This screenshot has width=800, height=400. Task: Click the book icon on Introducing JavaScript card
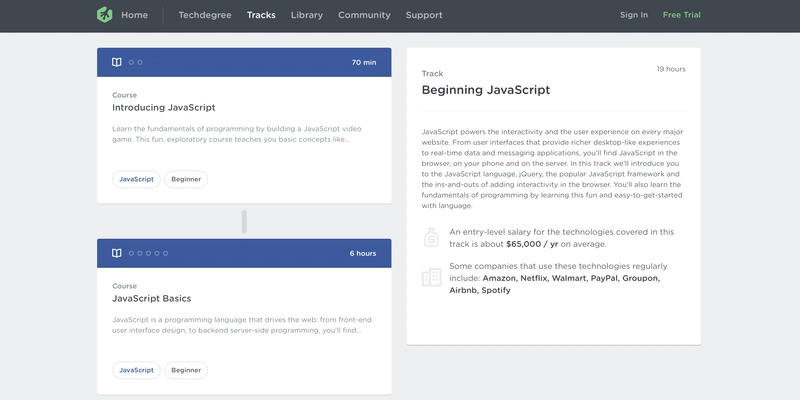pos(117,62)
